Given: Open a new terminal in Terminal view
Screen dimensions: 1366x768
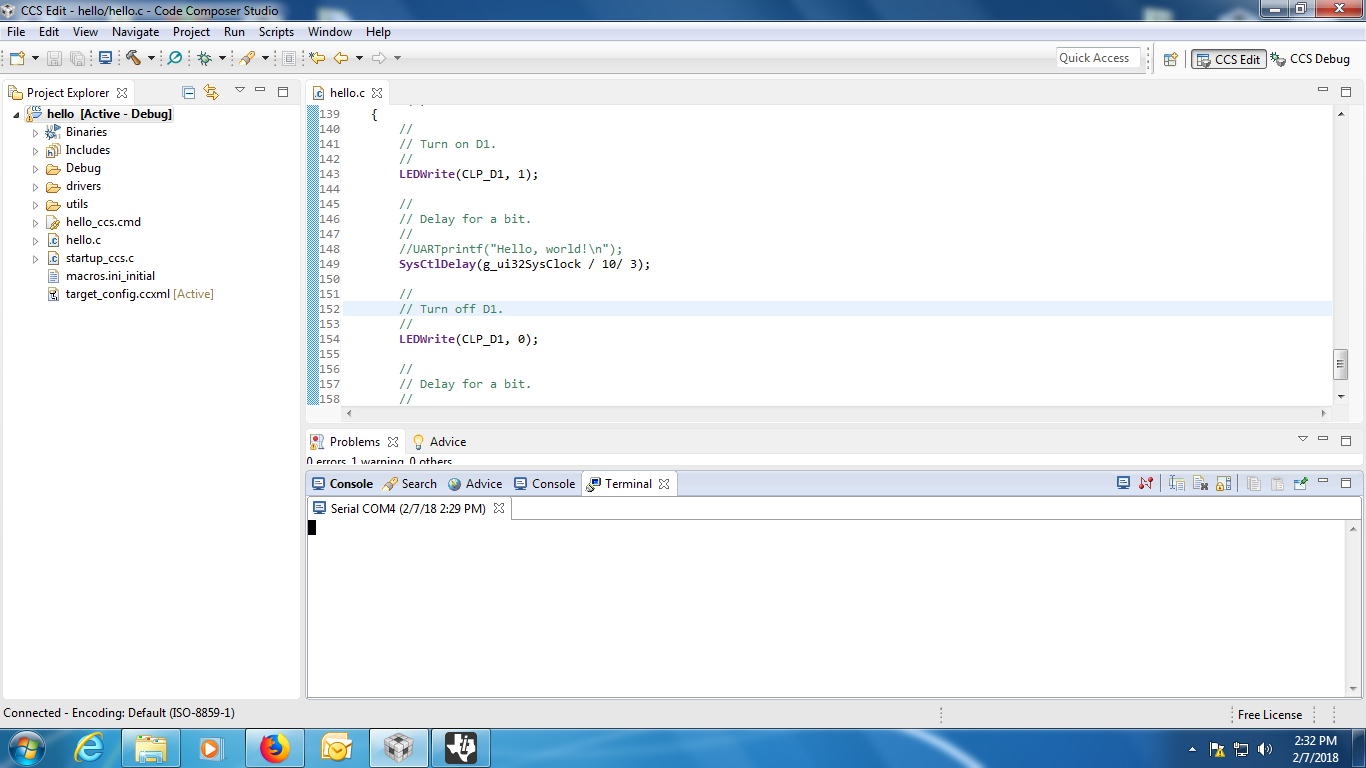Looking at the screenshot, I should click(x=1123, y=483).
